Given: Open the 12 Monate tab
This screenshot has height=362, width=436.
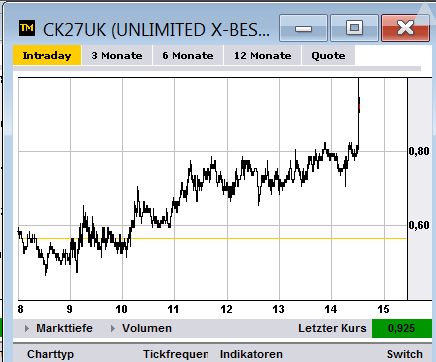Looking at the screenshot, I should [x=263, y=55].
